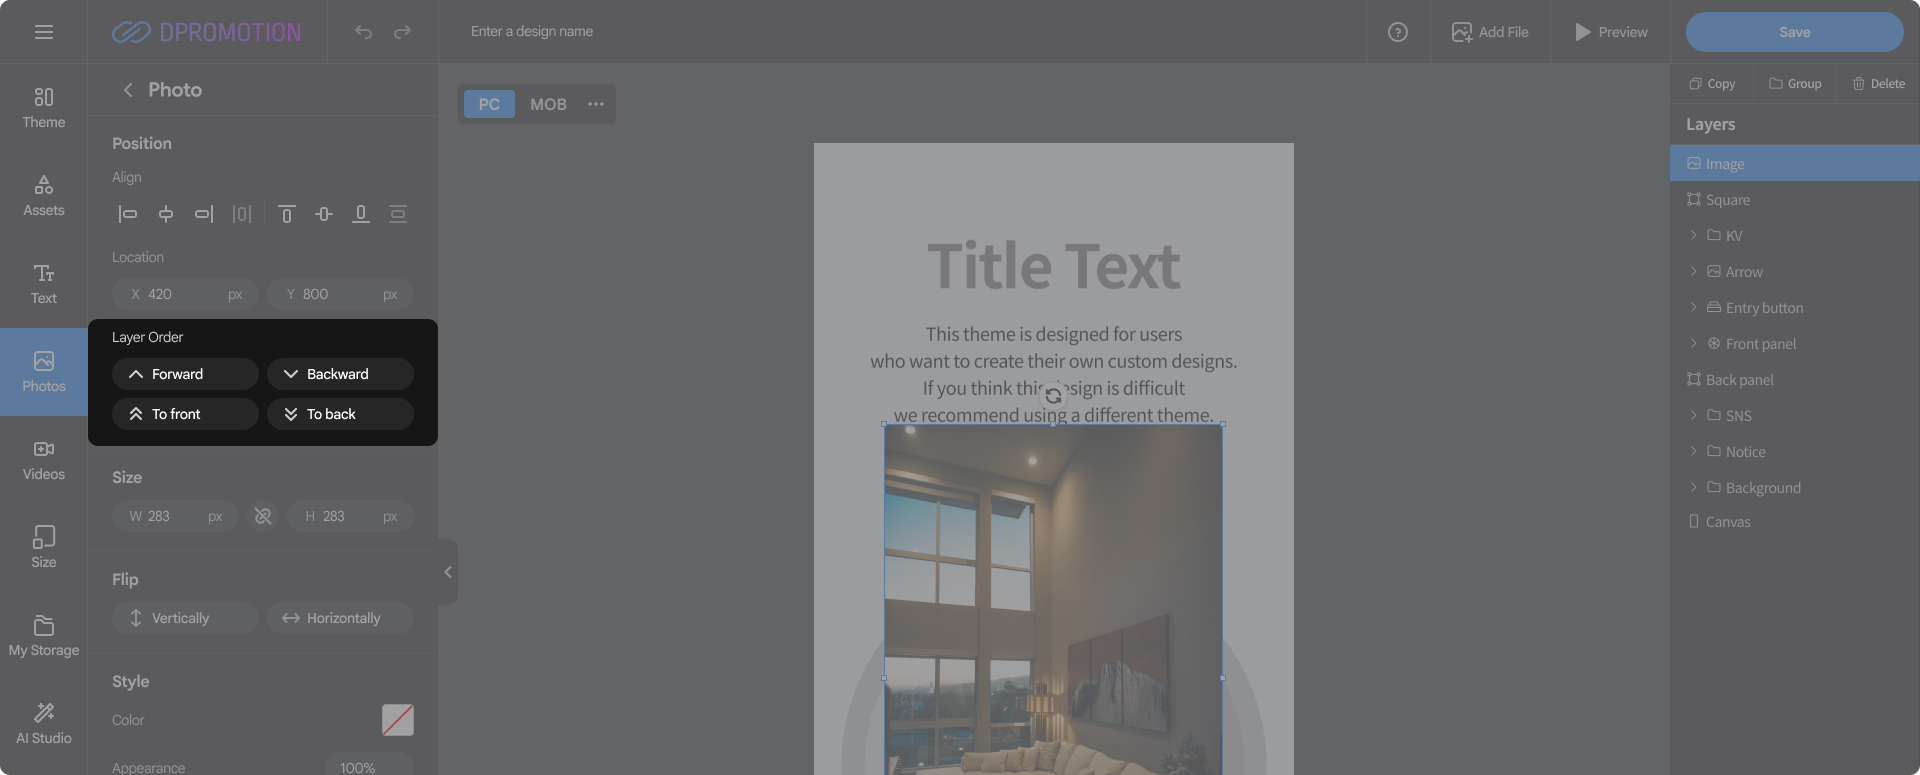Viewport: 1920px width, 775px height.
Task: Click the DPROMOTION logo
Action: click(x=206, y=32)
